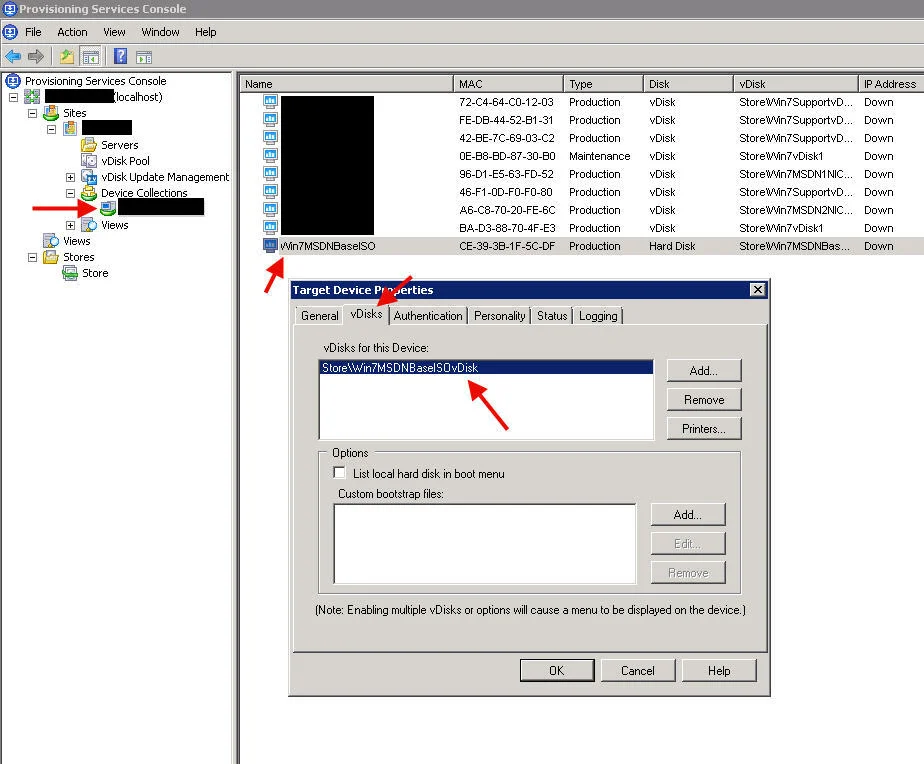Toggle the Show/Hide Action Pane icon

tap(144, 57)
